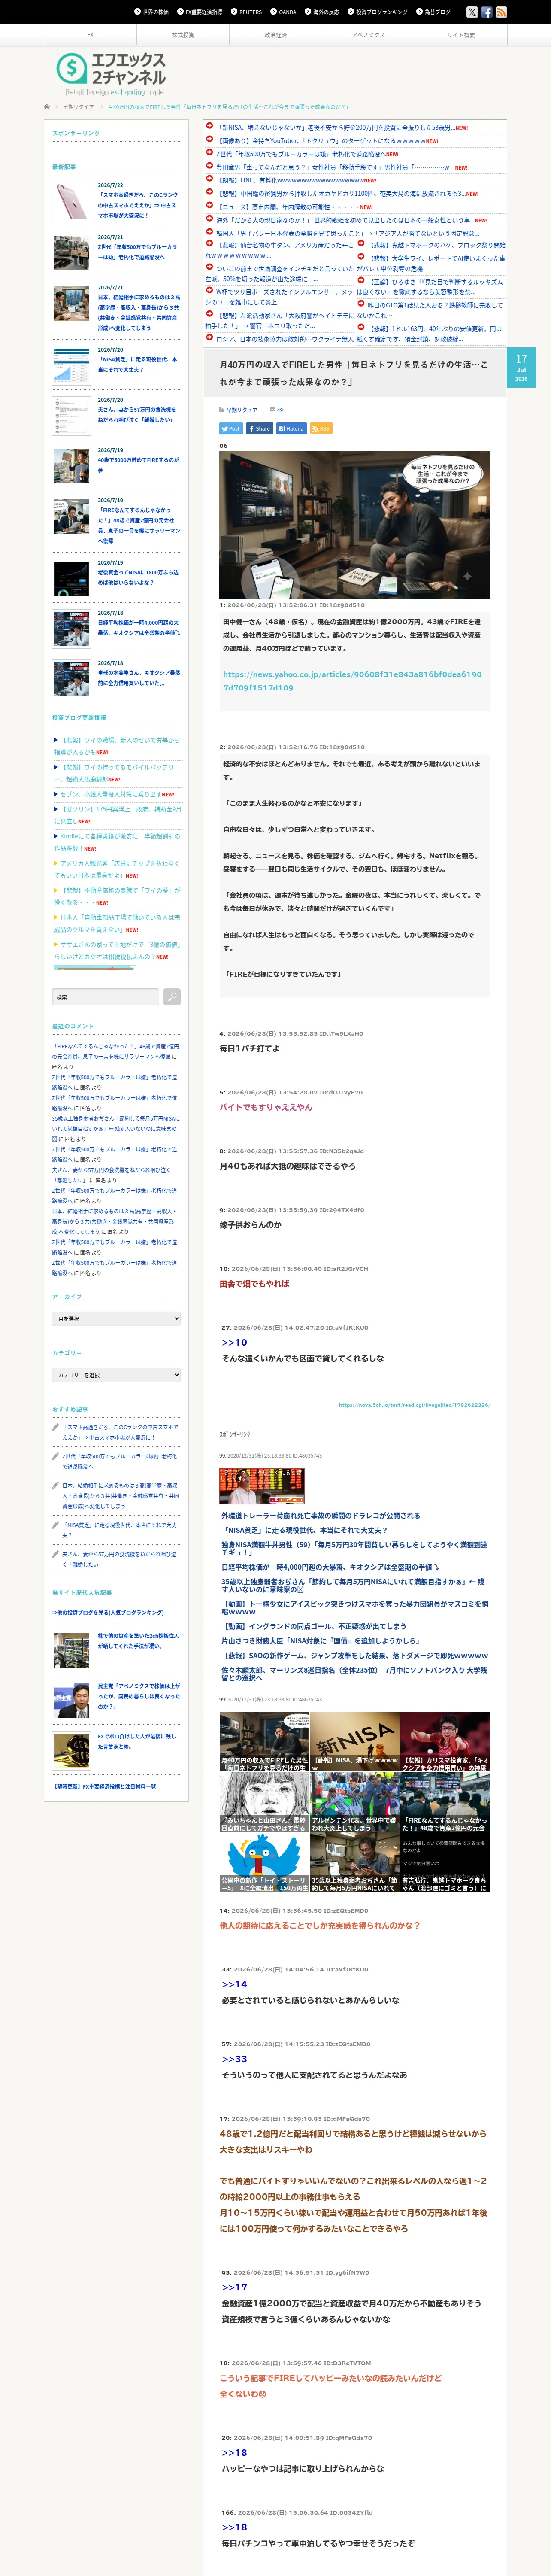This screenshot has height=2576, width=551.
Task: Open the Kindleにて各種書籍が激安に link
Action: (x=117, y=842)
